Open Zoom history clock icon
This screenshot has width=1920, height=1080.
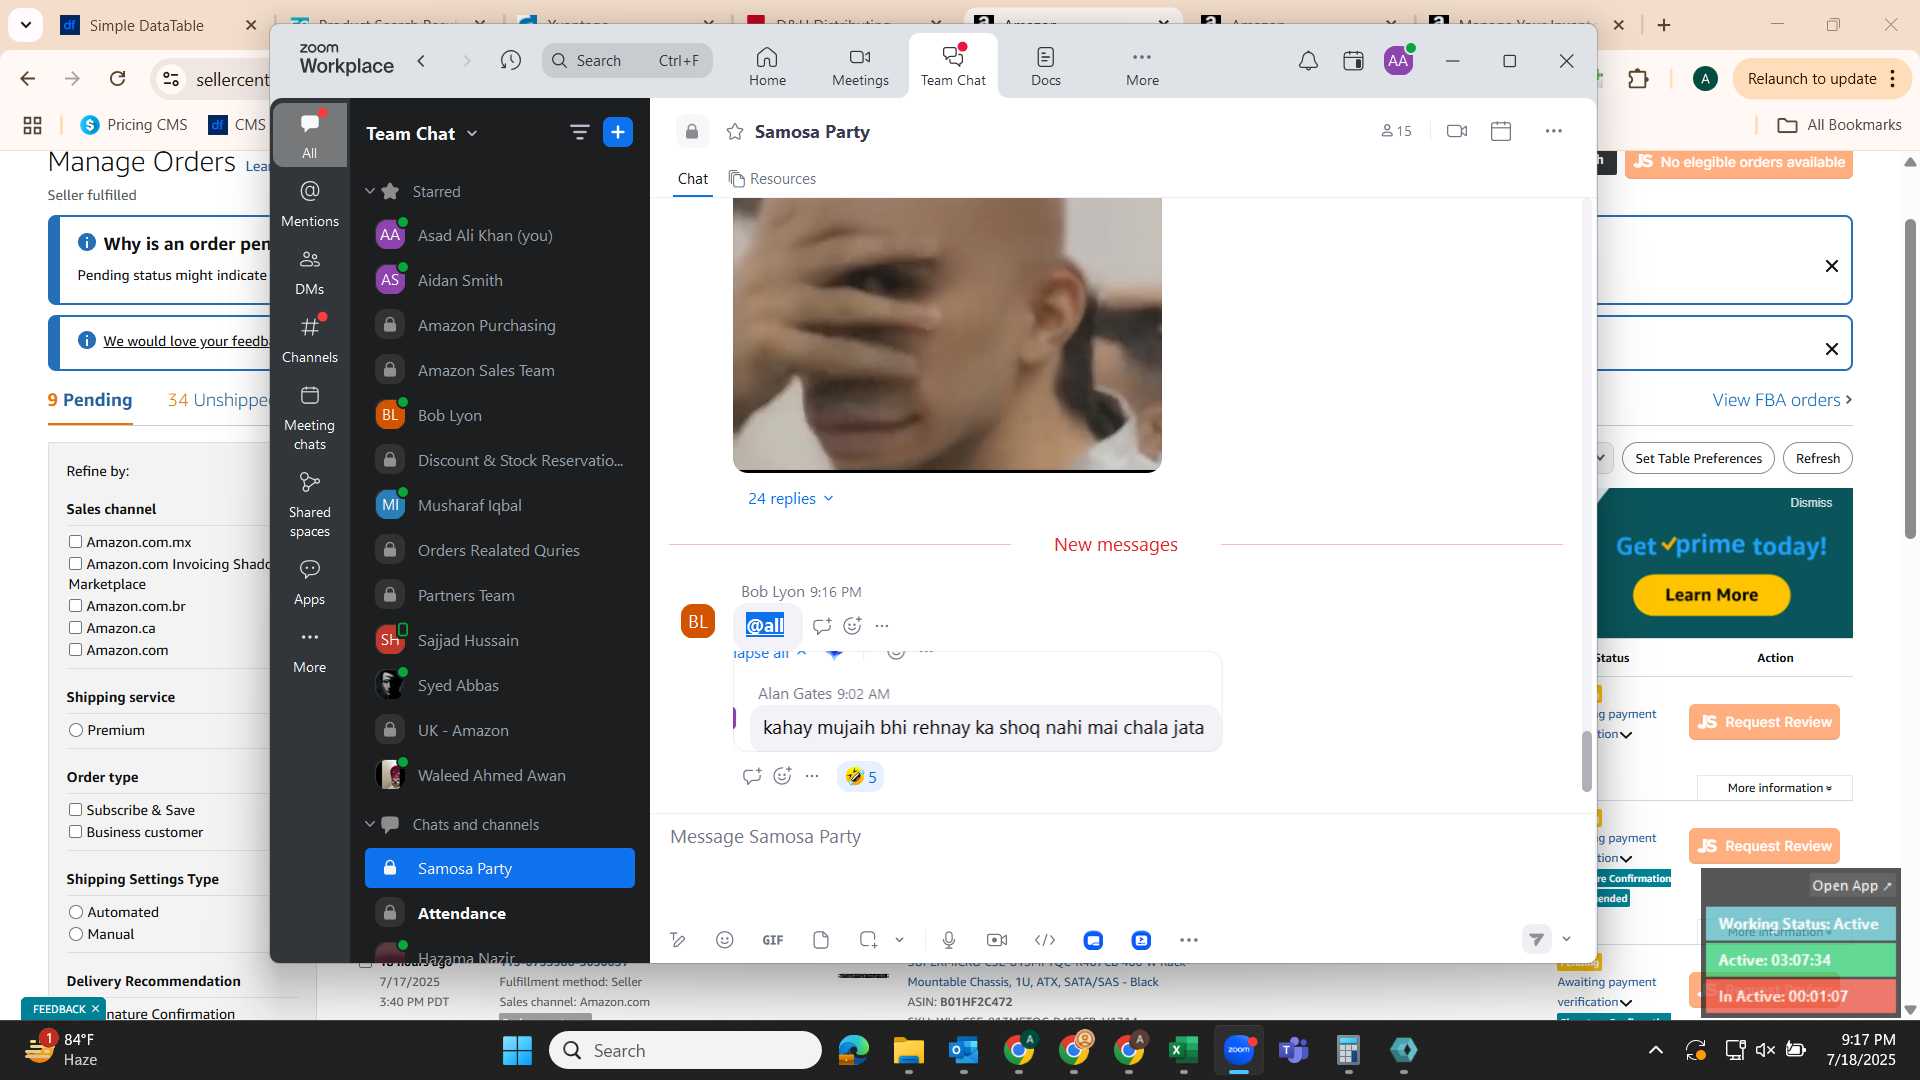click(x=511, y=61)
